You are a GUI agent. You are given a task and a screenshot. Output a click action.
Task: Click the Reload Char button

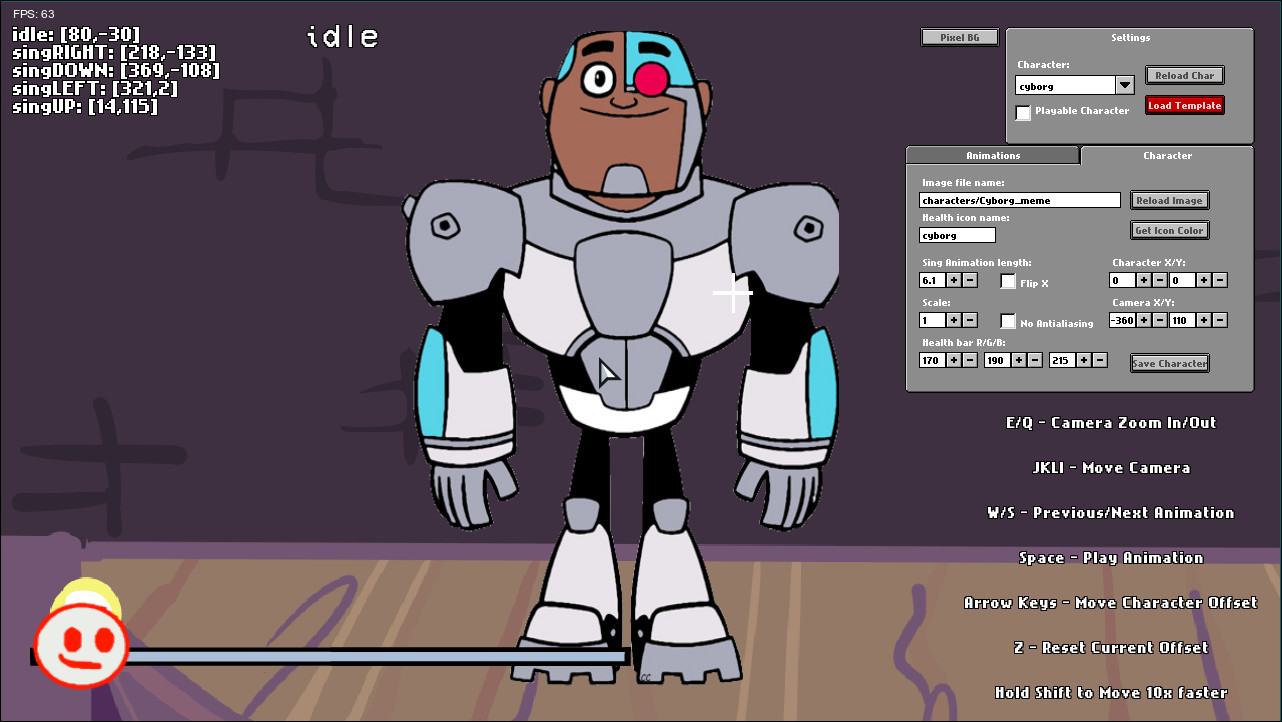point(1185,75)
